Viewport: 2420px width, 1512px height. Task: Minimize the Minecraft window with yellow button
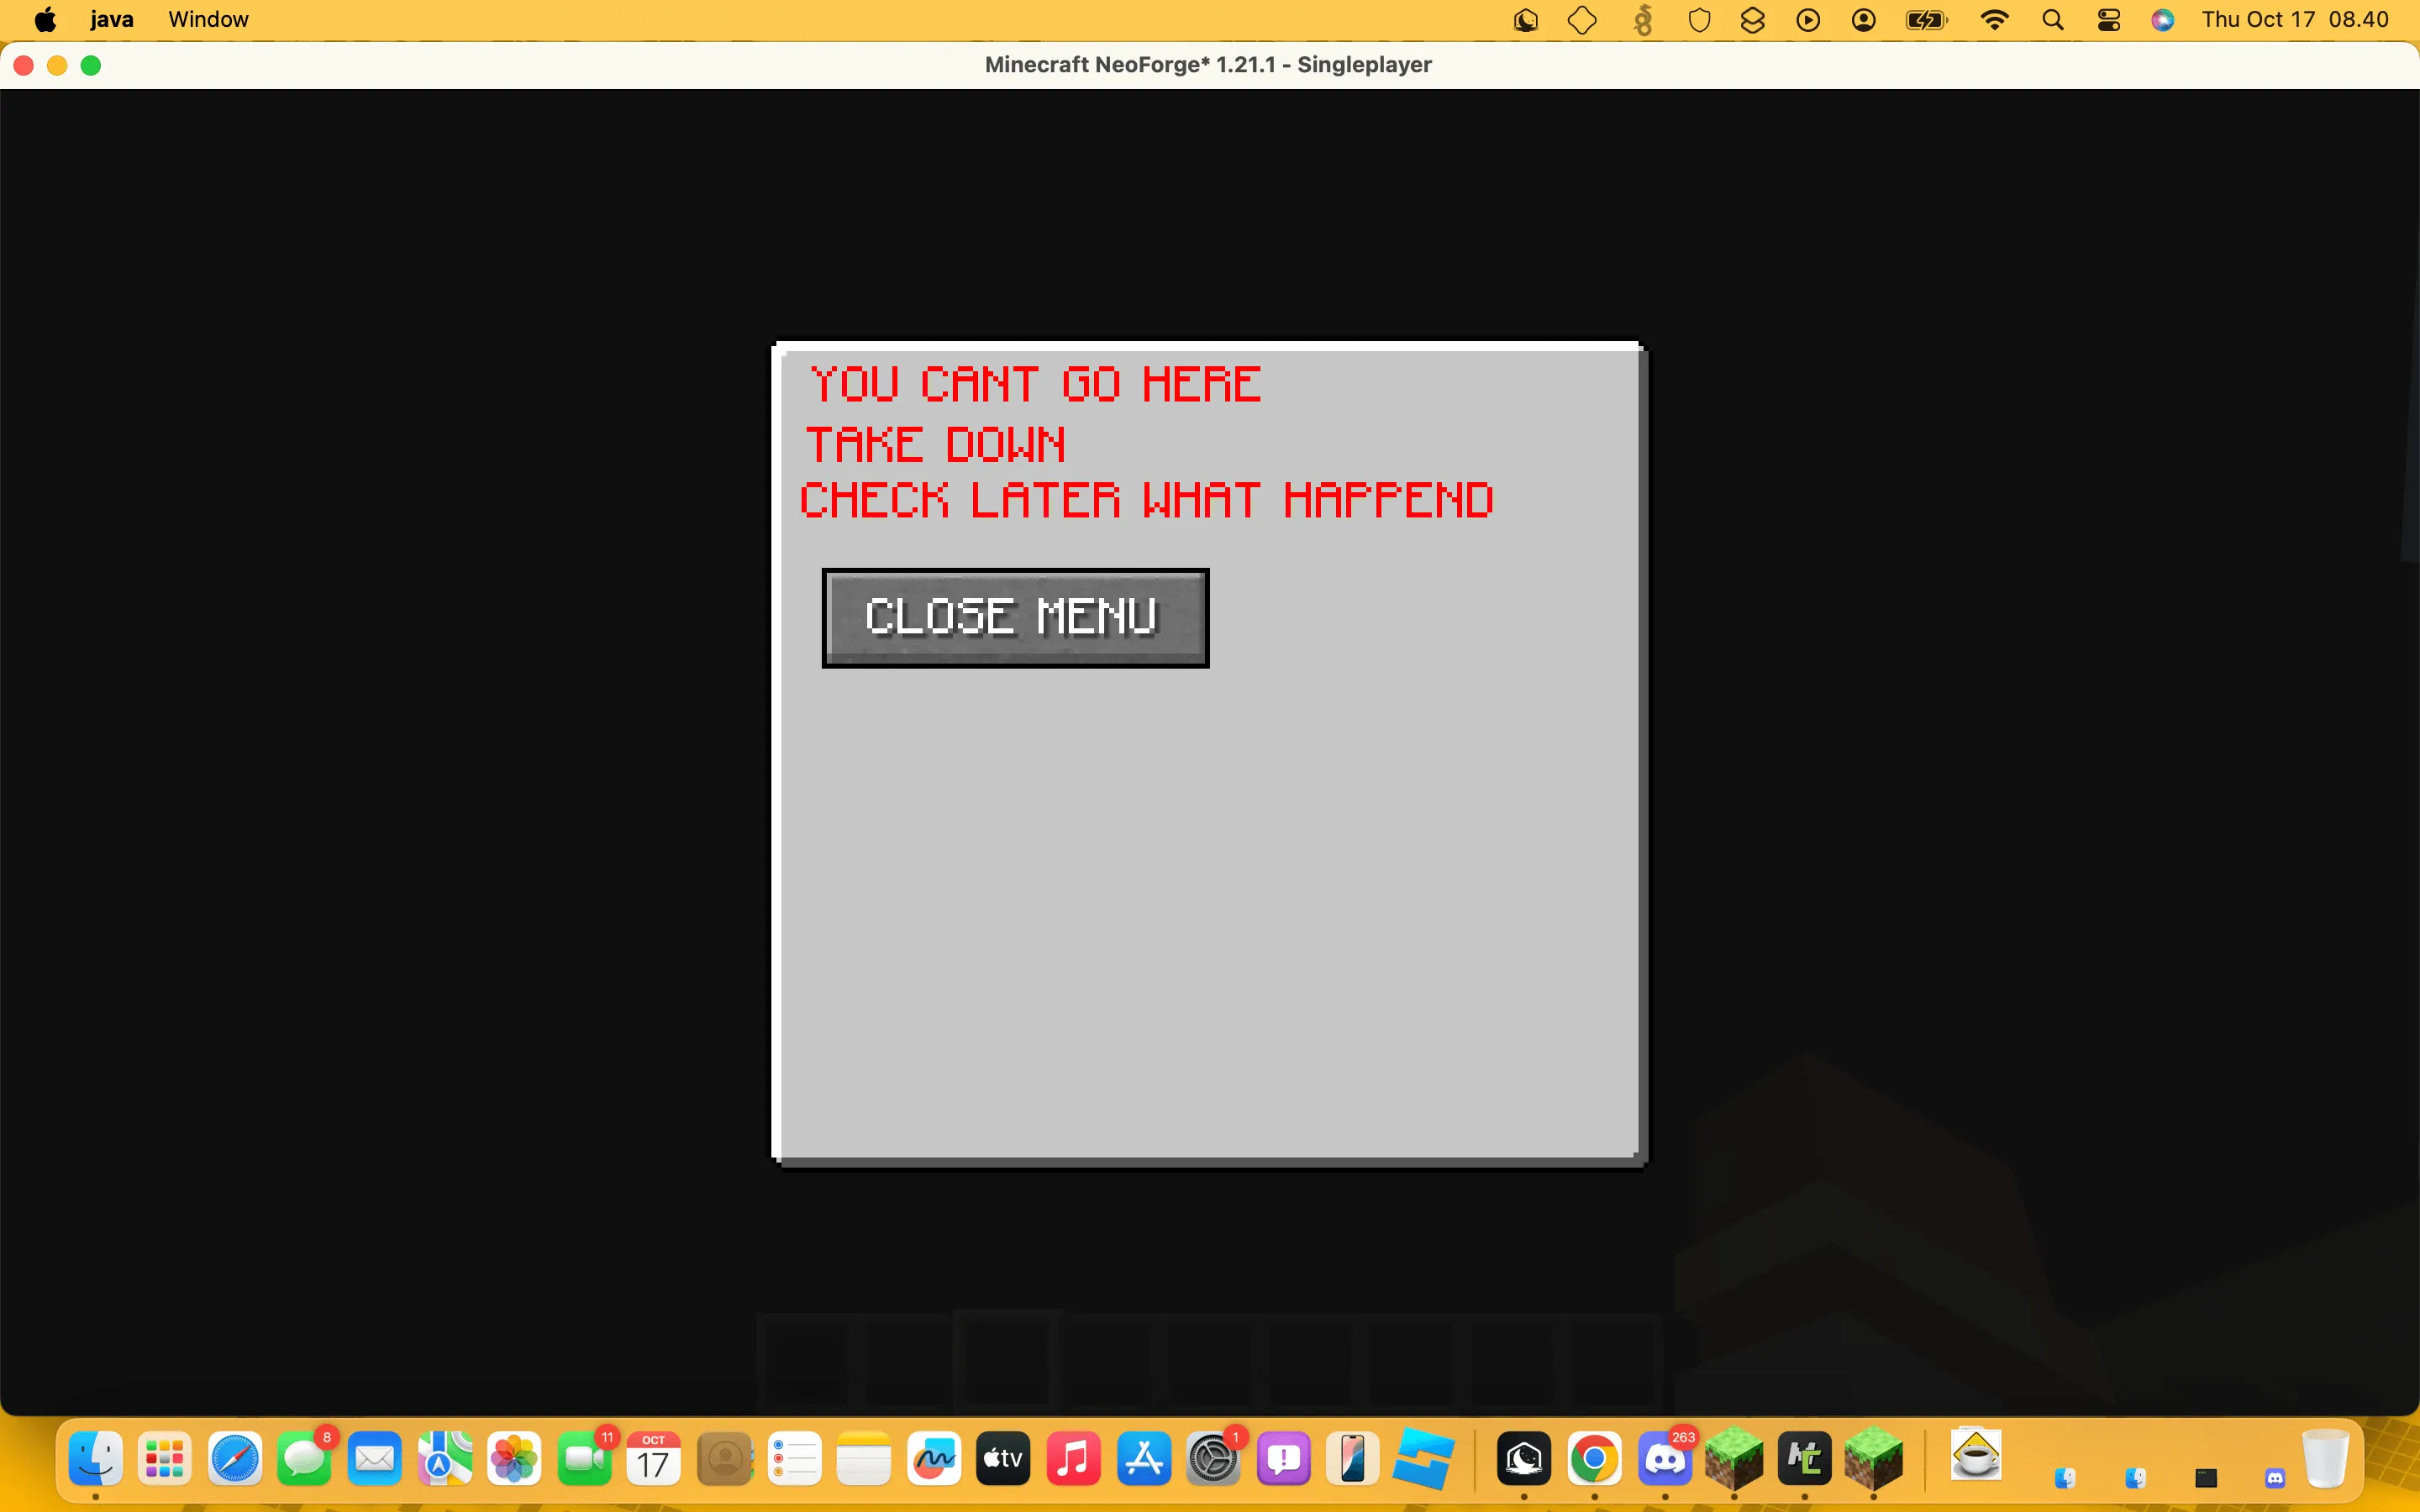[57, 65]
